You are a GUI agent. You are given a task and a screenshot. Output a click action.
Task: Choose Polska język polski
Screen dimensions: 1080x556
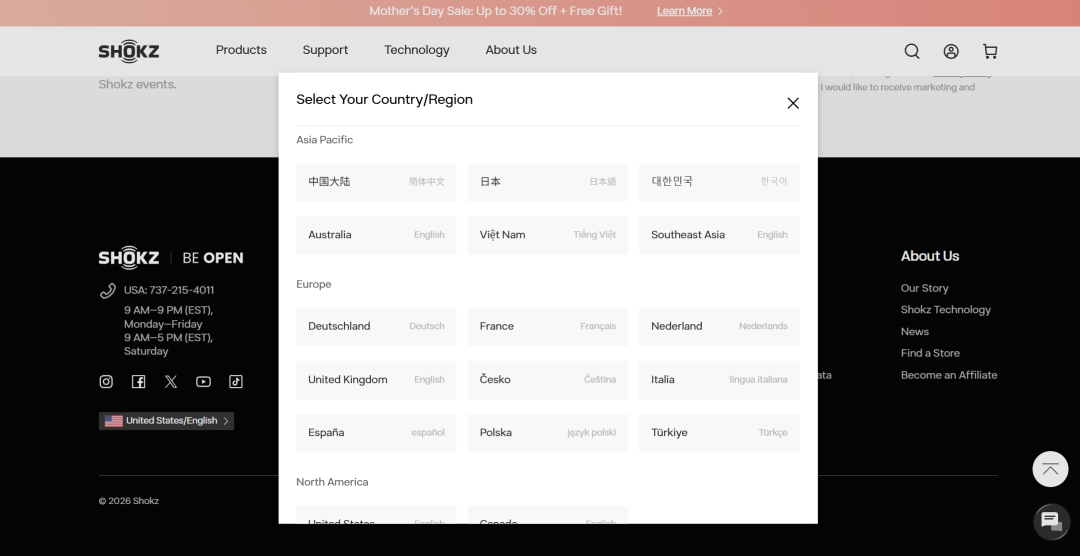[548, 433]
